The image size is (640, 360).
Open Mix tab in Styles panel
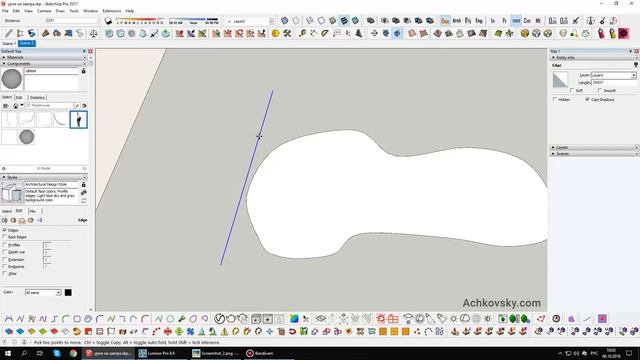(x=33, y=211)
